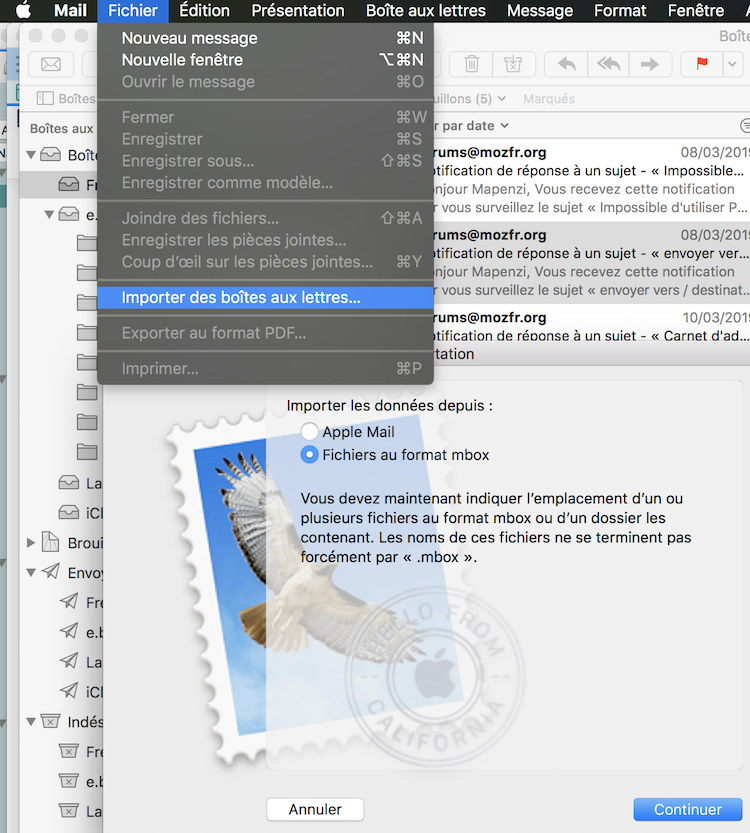
Task: Open the Fenêtre menu
Action: [x=696, y=11]
